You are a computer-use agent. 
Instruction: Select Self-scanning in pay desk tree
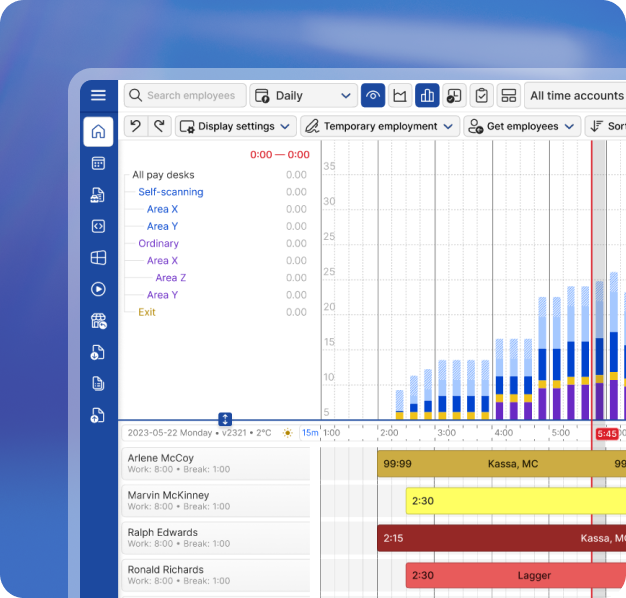tap(170, 192)
